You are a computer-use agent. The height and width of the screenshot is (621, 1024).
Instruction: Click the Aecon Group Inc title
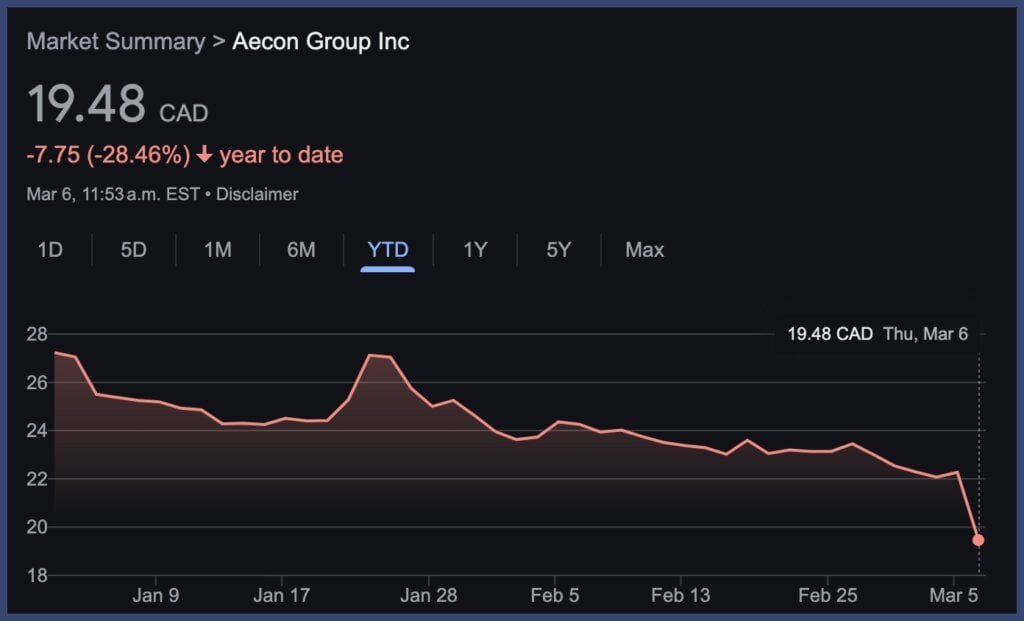point(321,42)
